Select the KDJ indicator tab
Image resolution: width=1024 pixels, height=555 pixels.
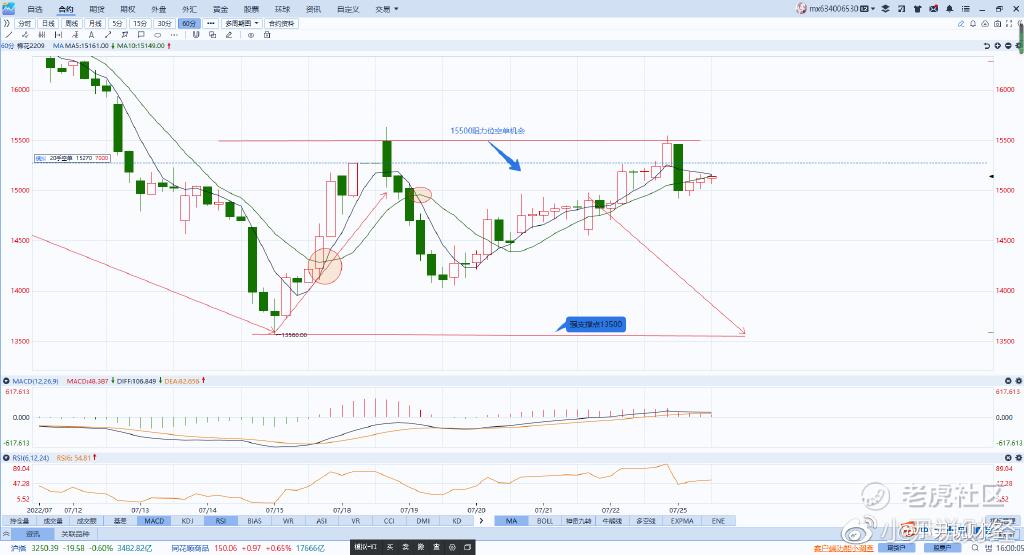tap(187, 520)
